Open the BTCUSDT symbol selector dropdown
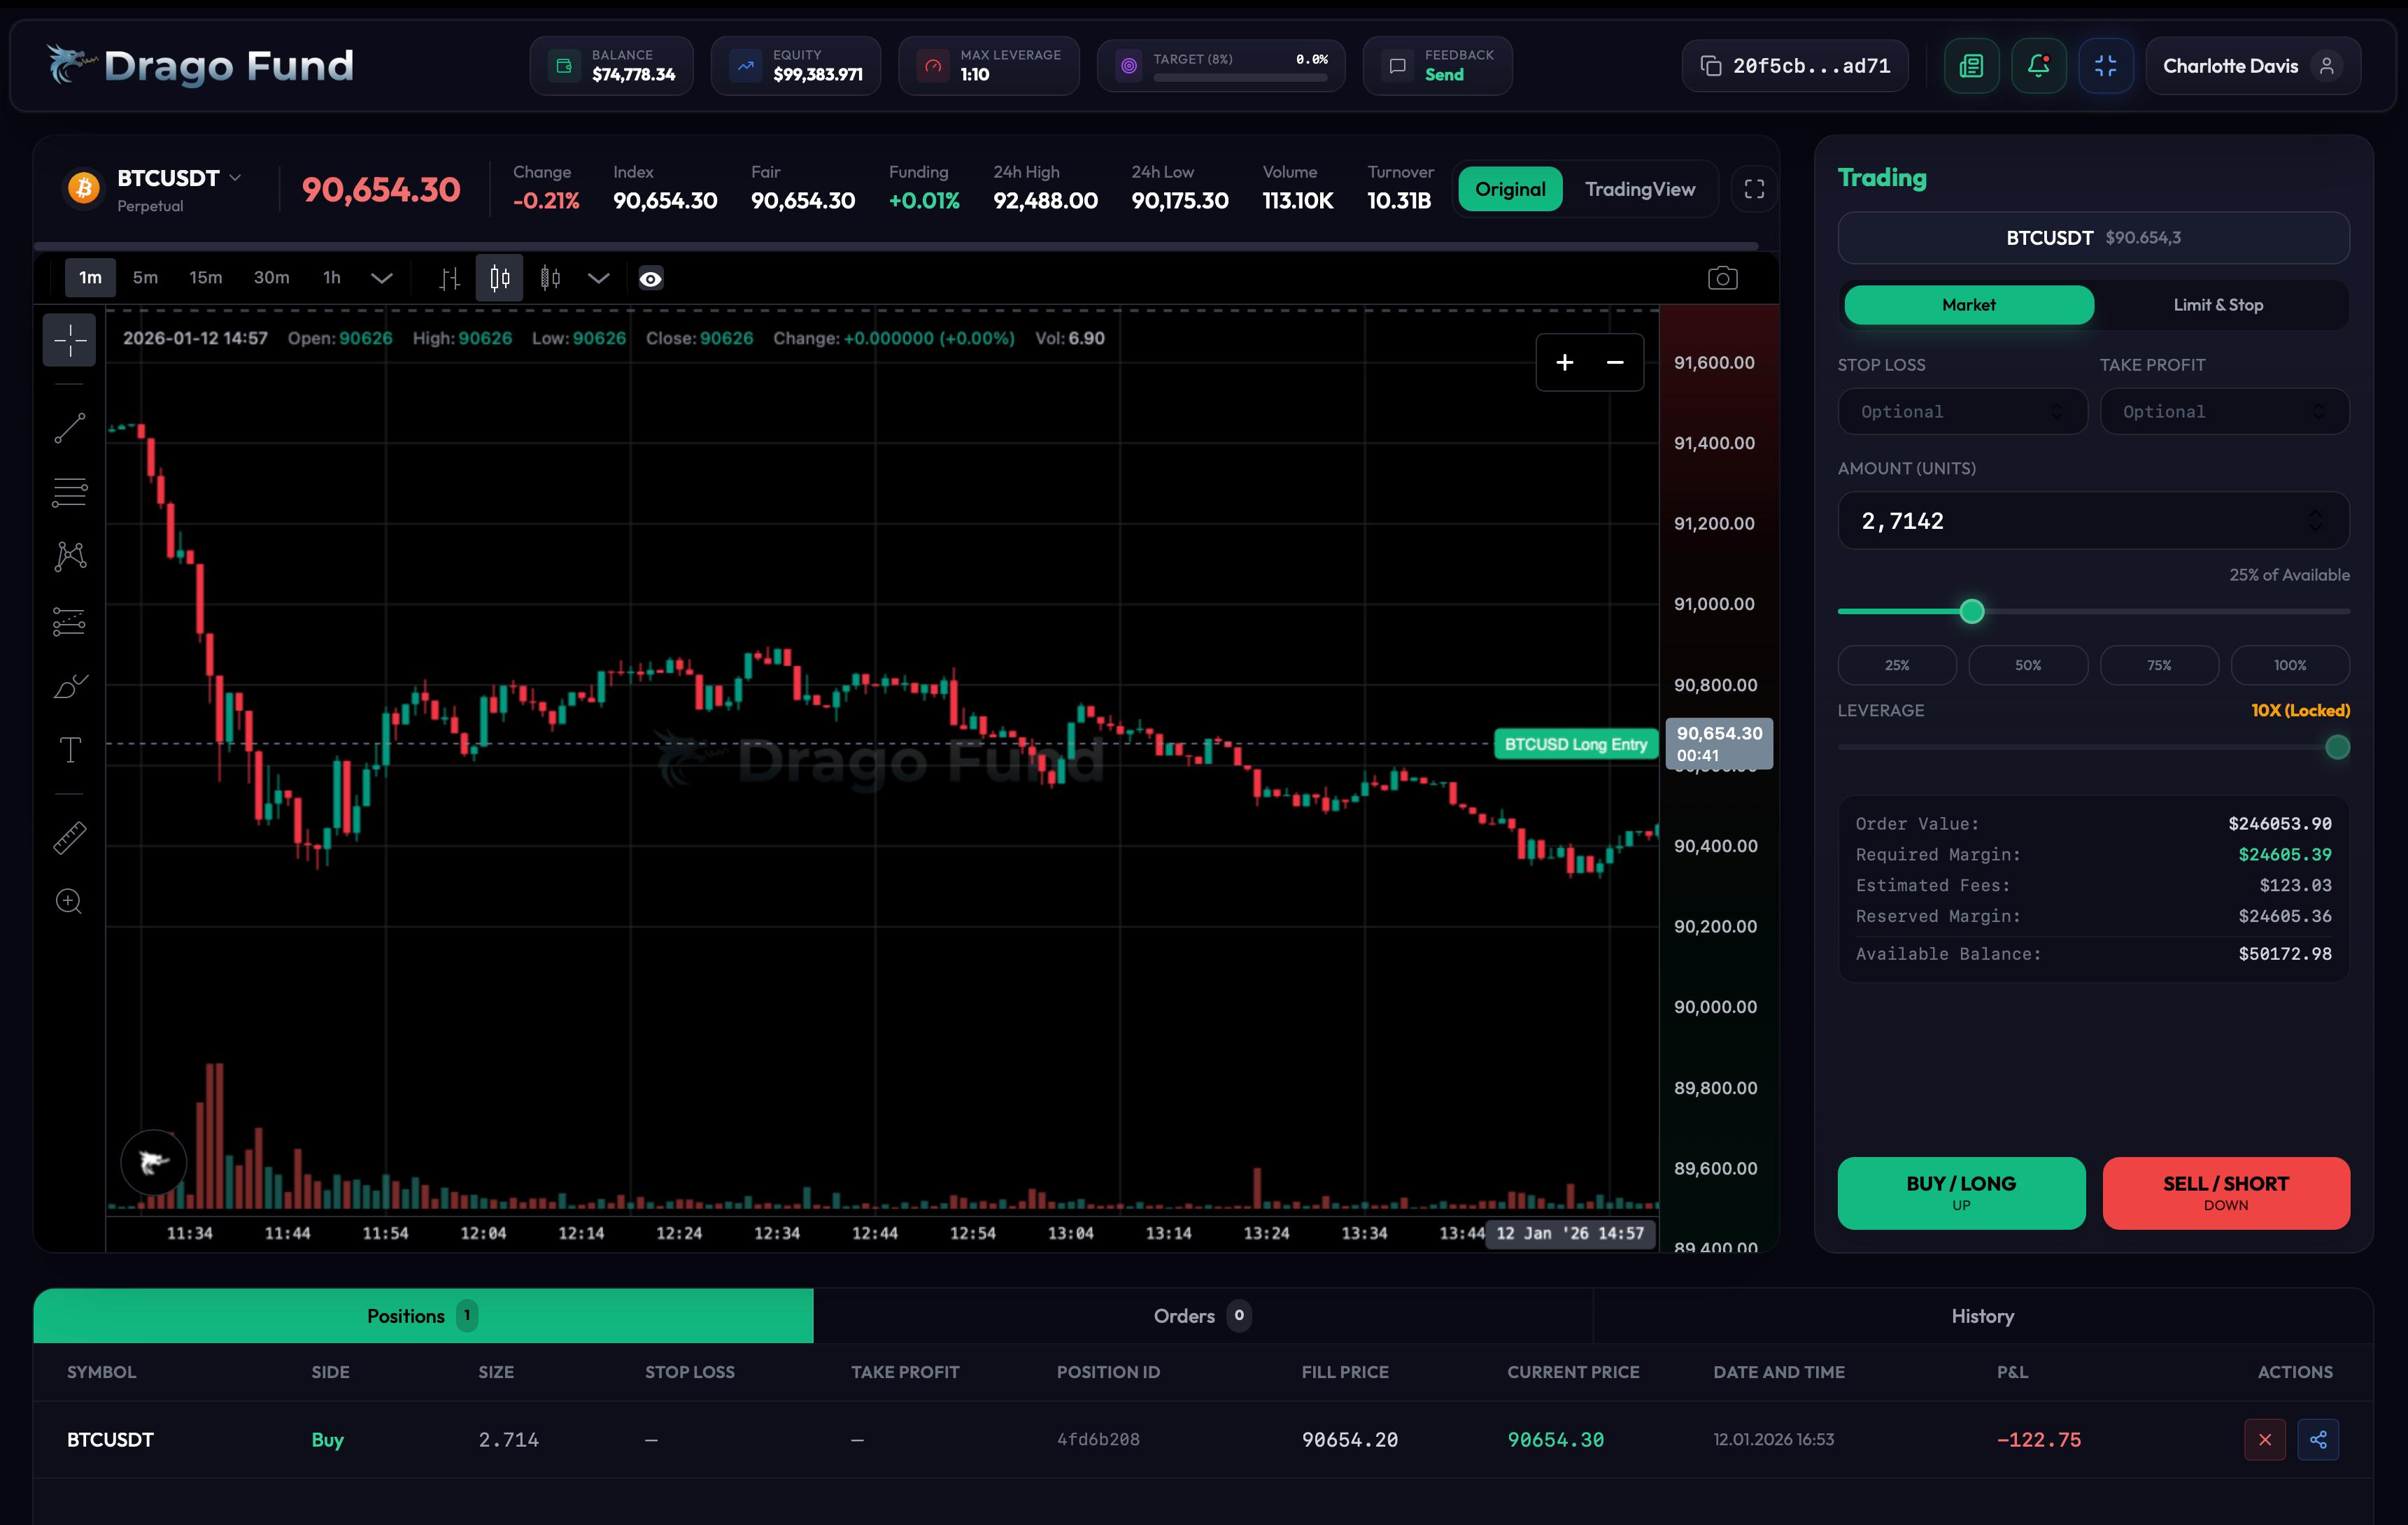Viewport: 2408px width, 1525px height. click(x=236, y=177)
